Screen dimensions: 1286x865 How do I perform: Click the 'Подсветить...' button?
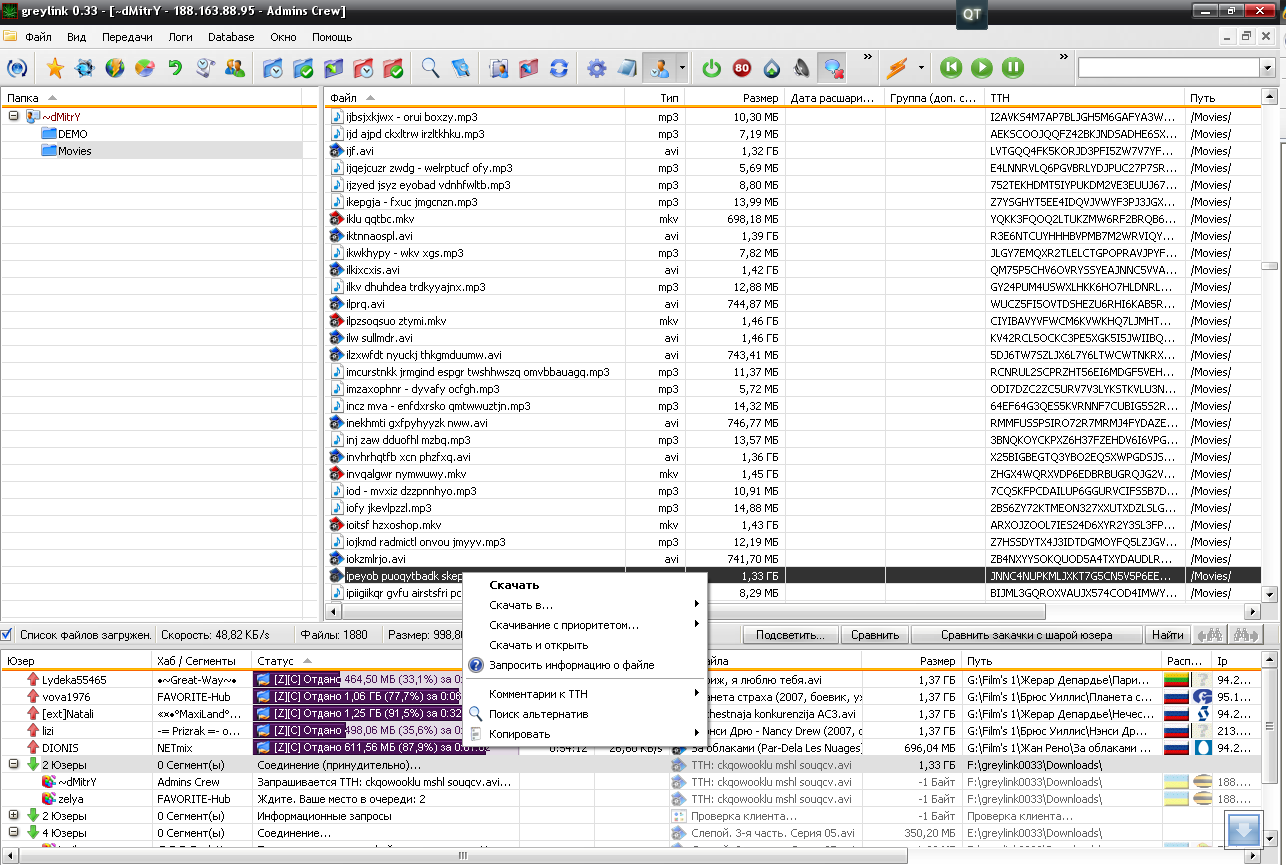point(790,635)
